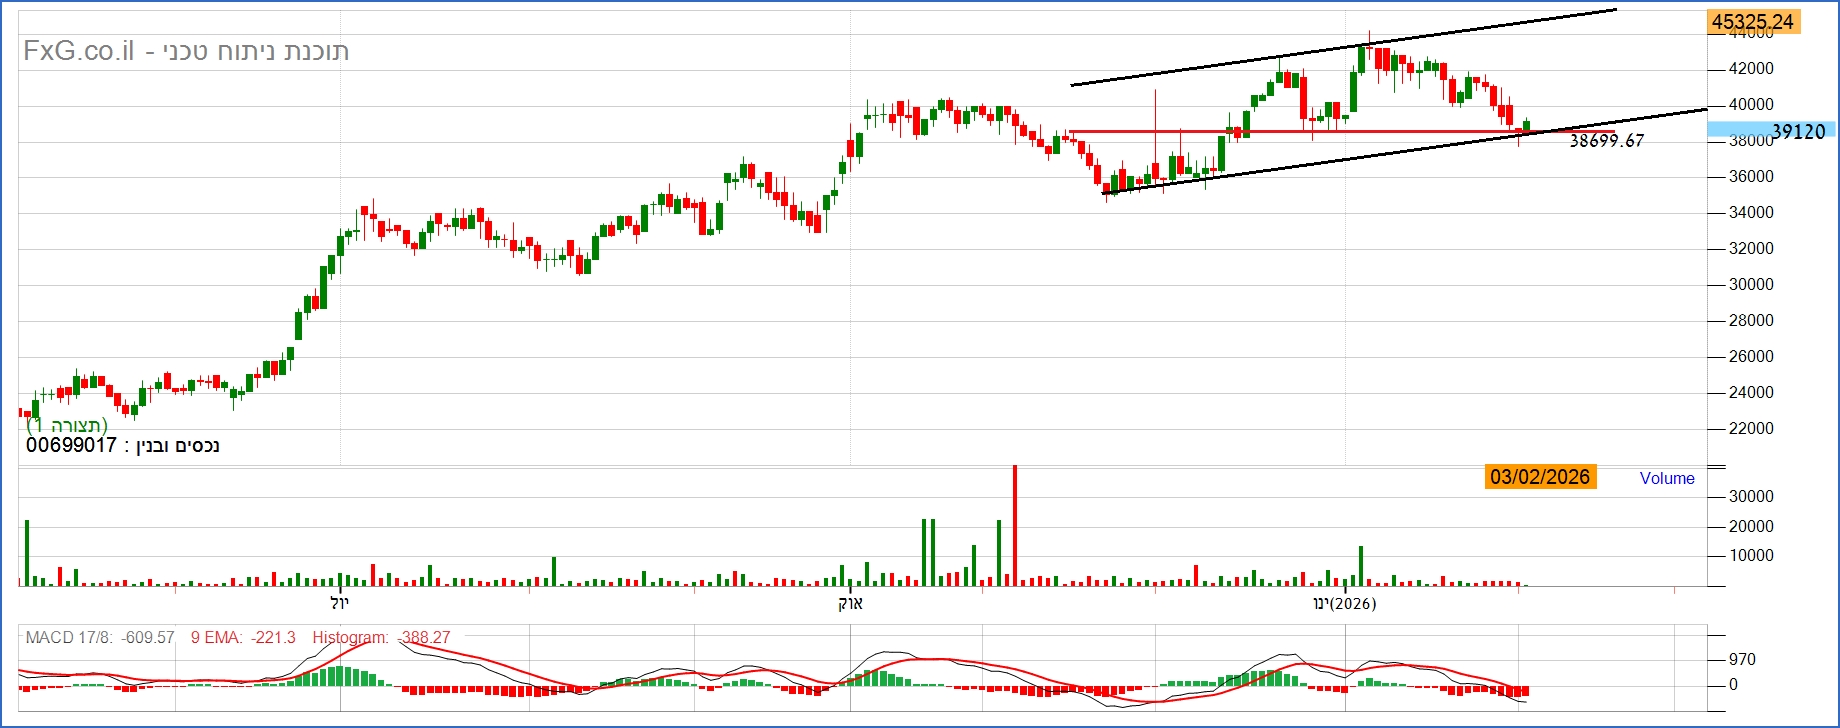Click the security code 00699017 label

point(71,445)
